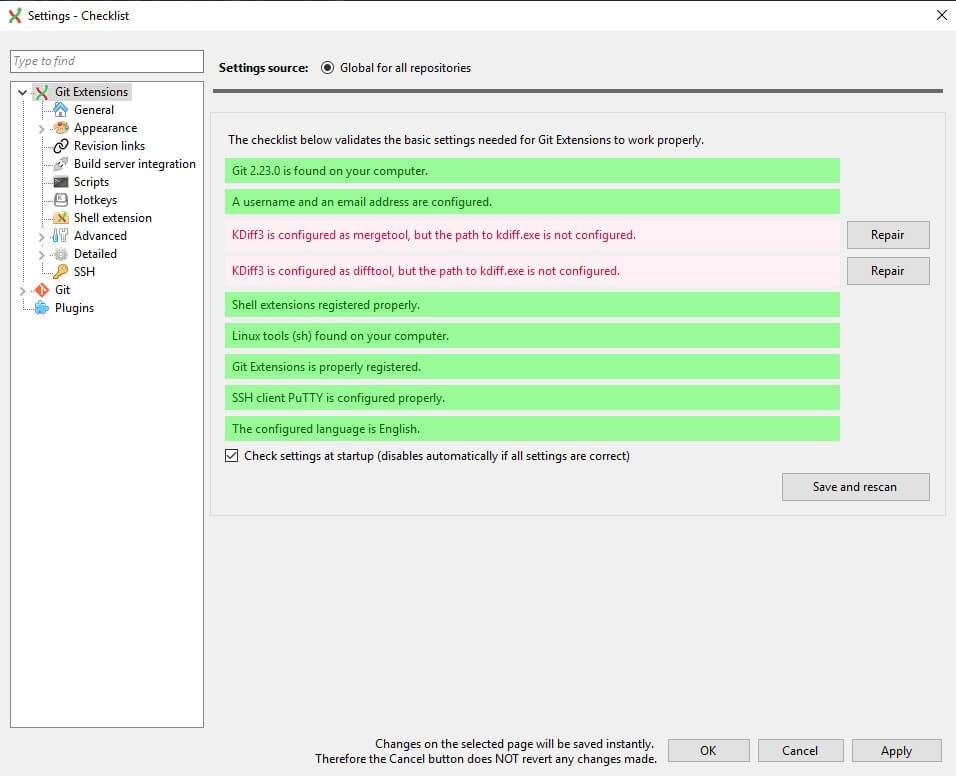Open the General settings page
Screen dimensions: 956x776
[94, 110]
